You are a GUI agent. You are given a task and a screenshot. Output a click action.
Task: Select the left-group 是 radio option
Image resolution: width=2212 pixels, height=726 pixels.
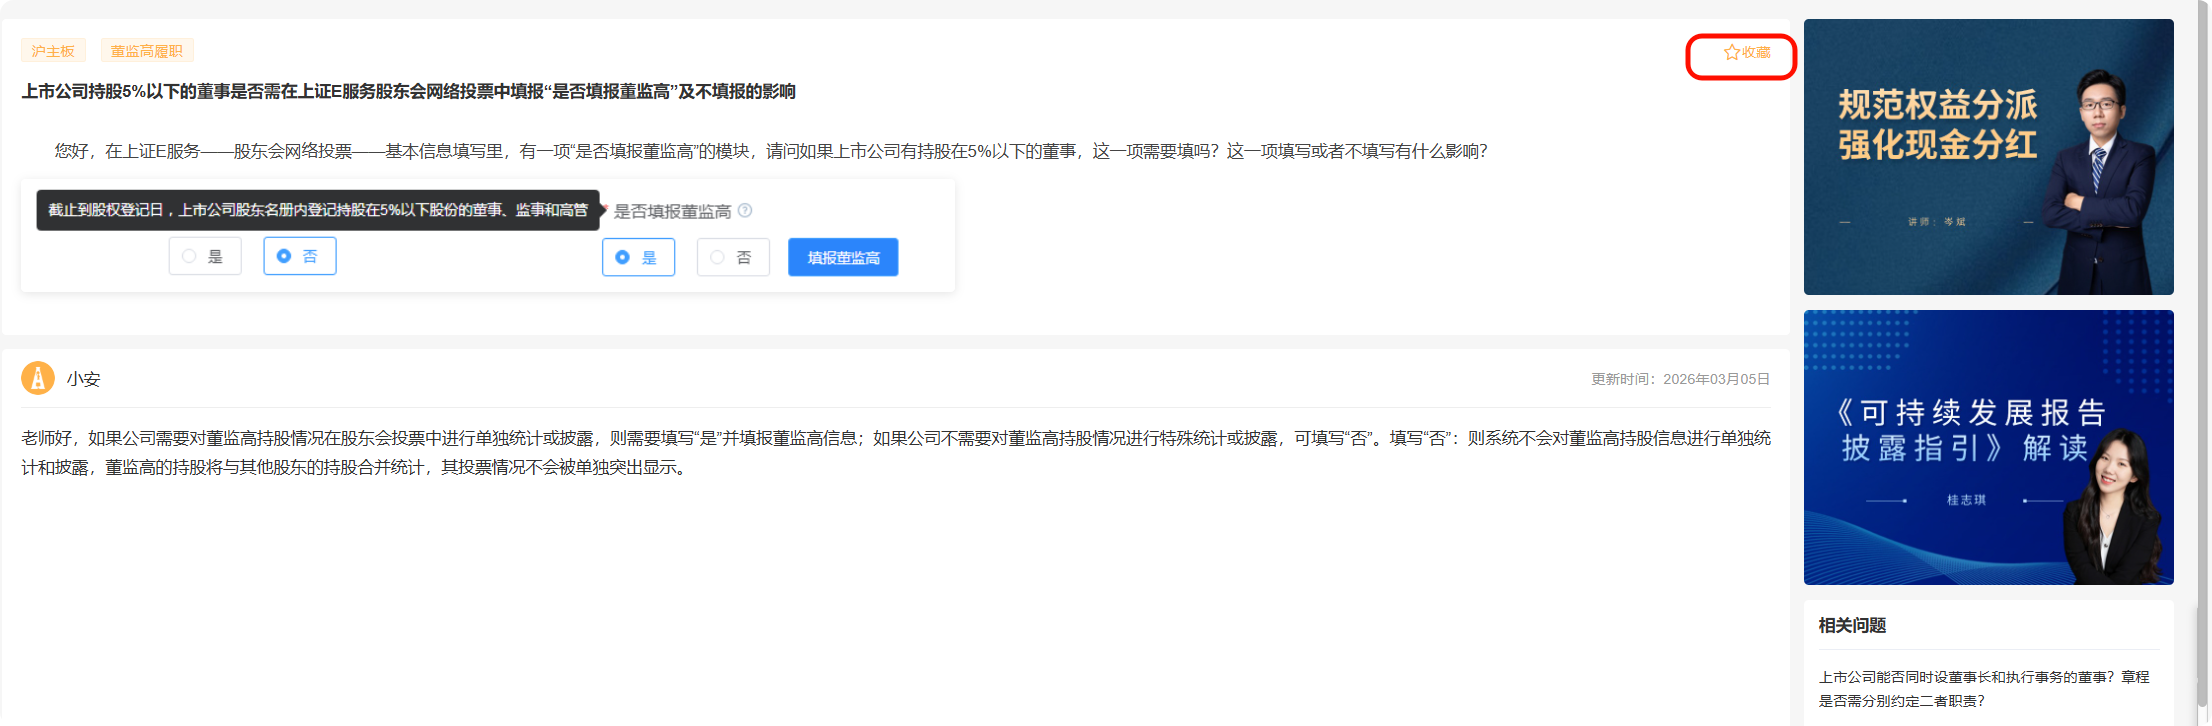pyautogui.click(x=205, y=256)
